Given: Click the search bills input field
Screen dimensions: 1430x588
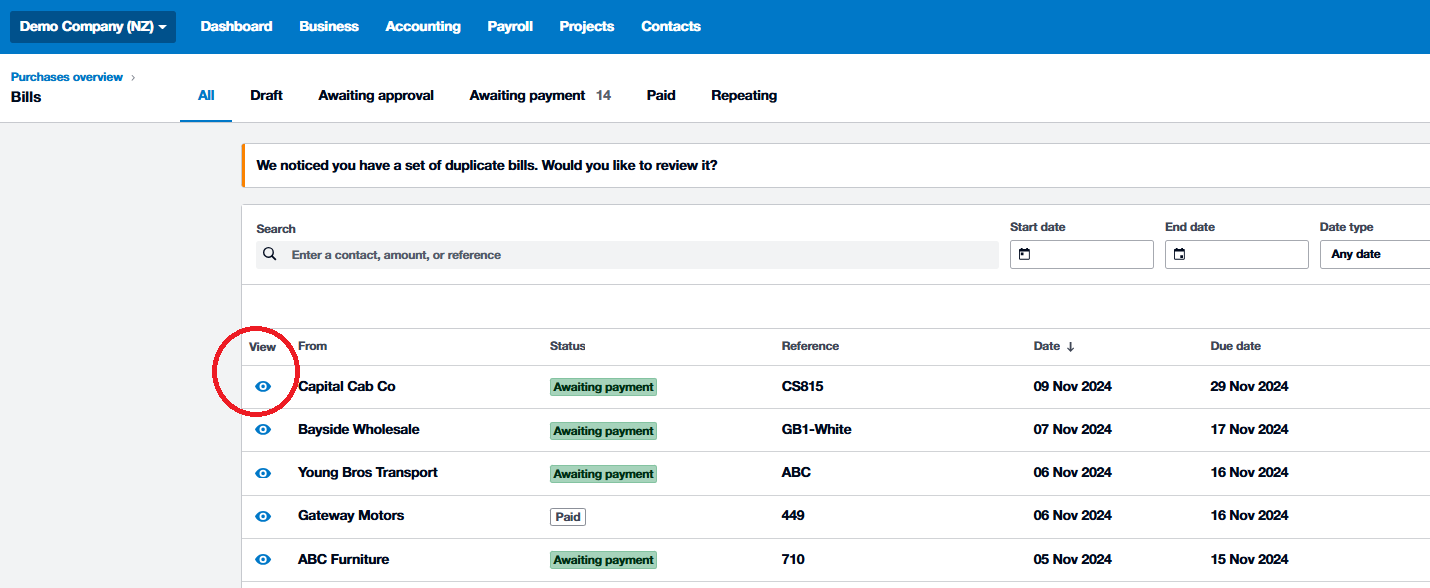Looking at the screenshot, I should pyautogui.click(x=640, y=255).
